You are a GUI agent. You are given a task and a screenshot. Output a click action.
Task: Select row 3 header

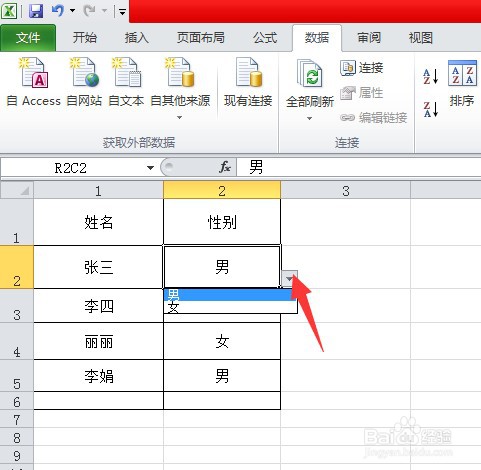(x=17, y=306)
